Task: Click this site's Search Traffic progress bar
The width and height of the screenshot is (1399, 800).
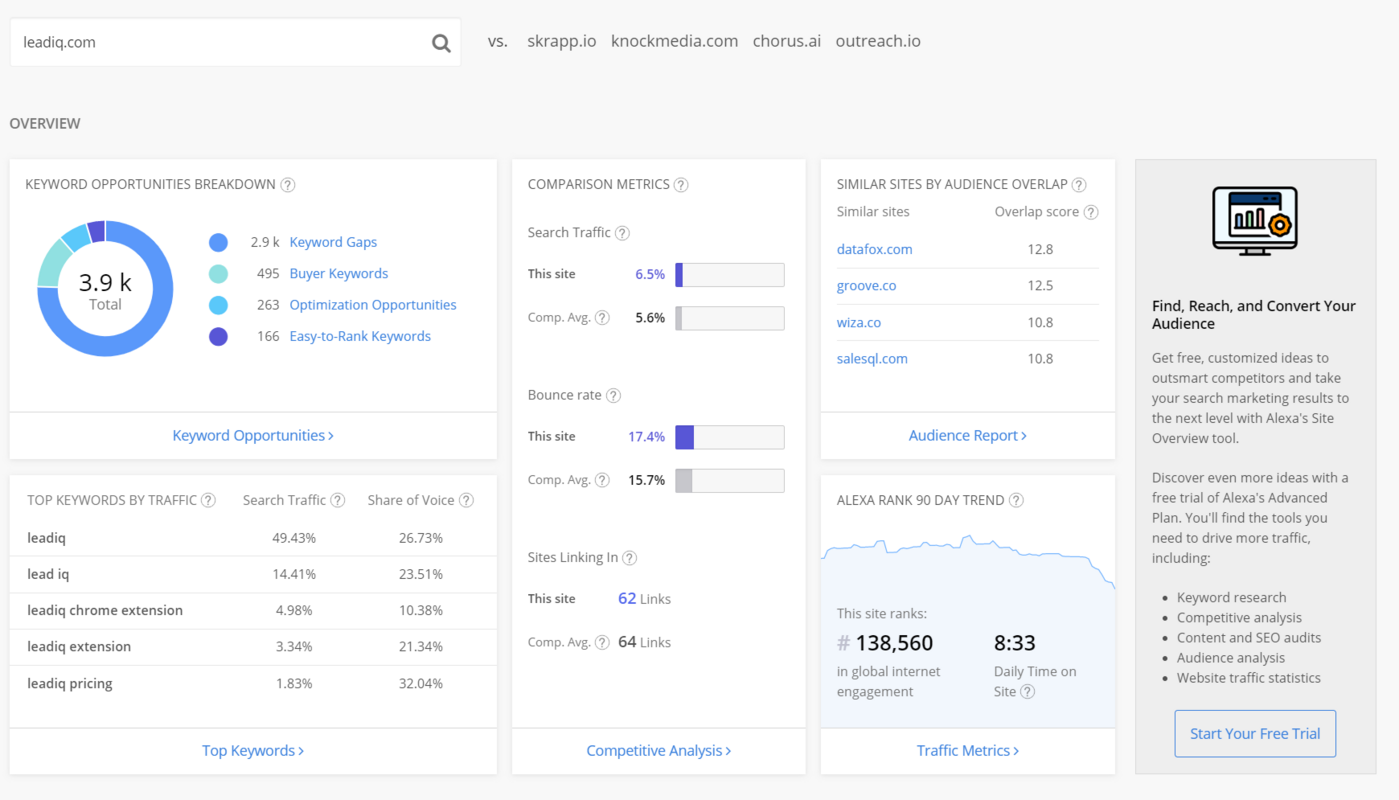Action: click(x=729, y=274)
